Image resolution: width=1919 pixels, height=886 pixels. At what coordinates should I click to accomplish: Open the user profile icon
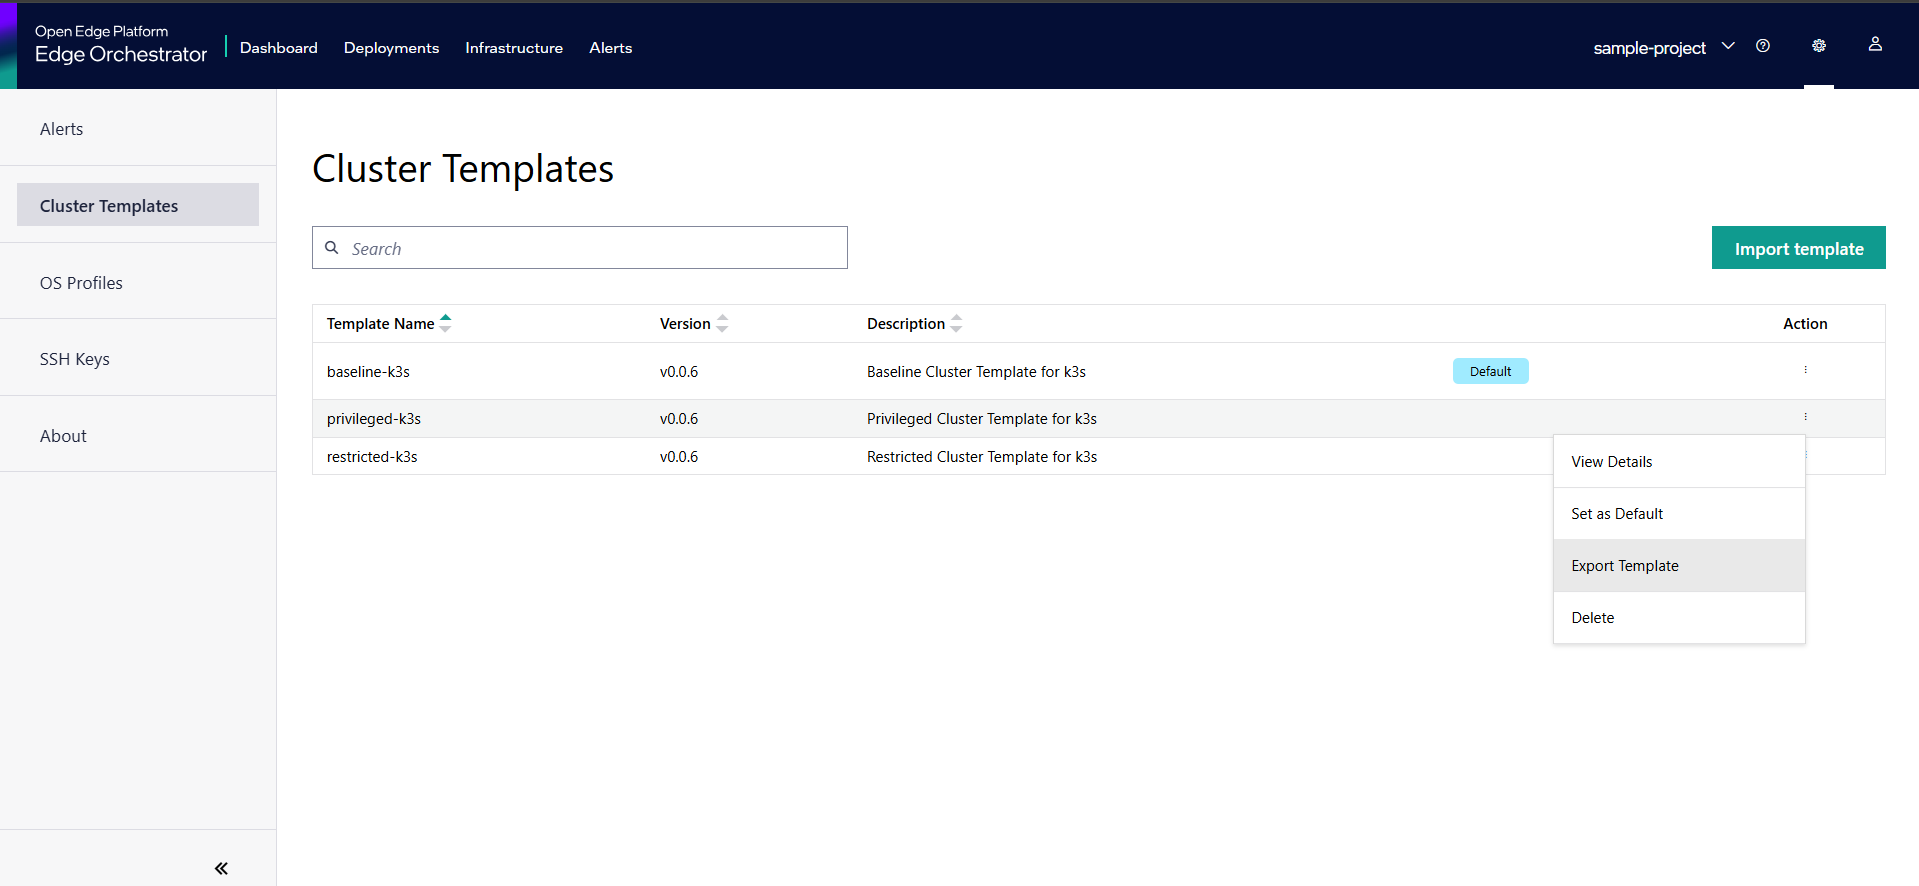pyautogui.click(x=1875, y=45)
